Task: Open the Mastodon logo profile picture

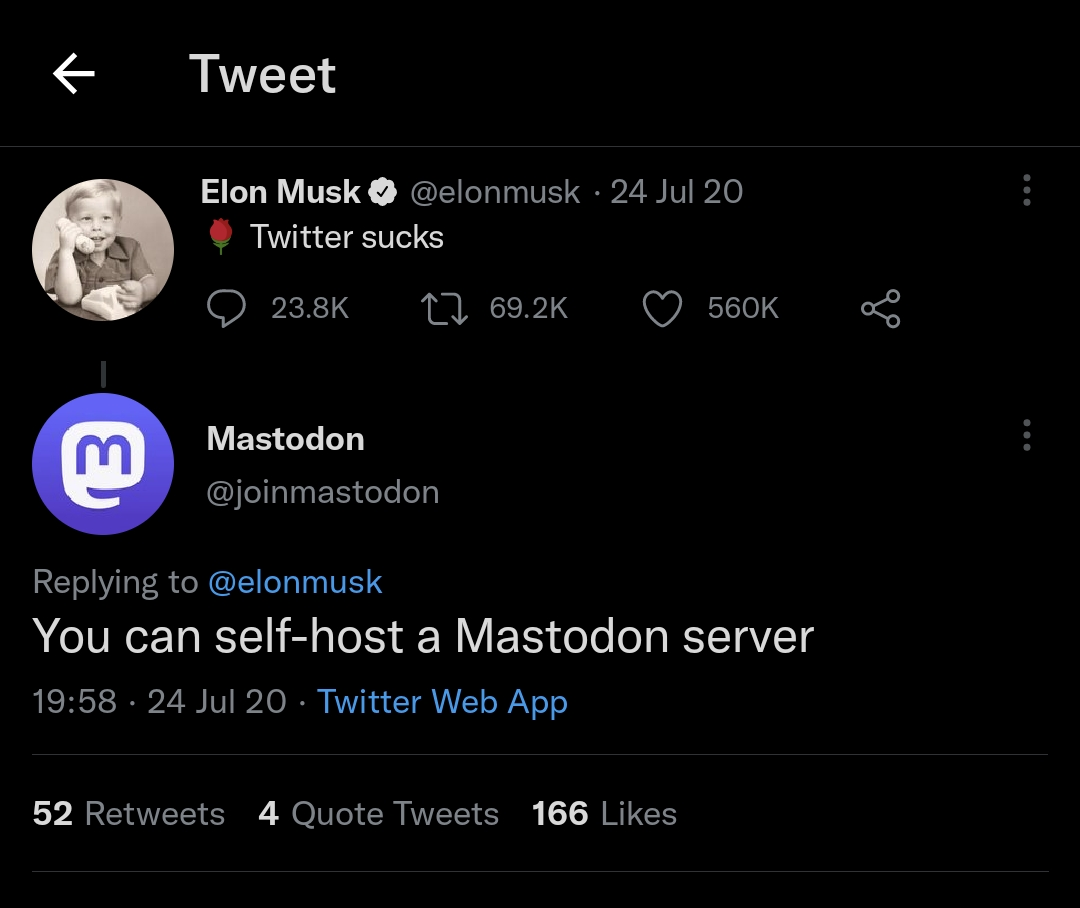Action: [103, 464]
